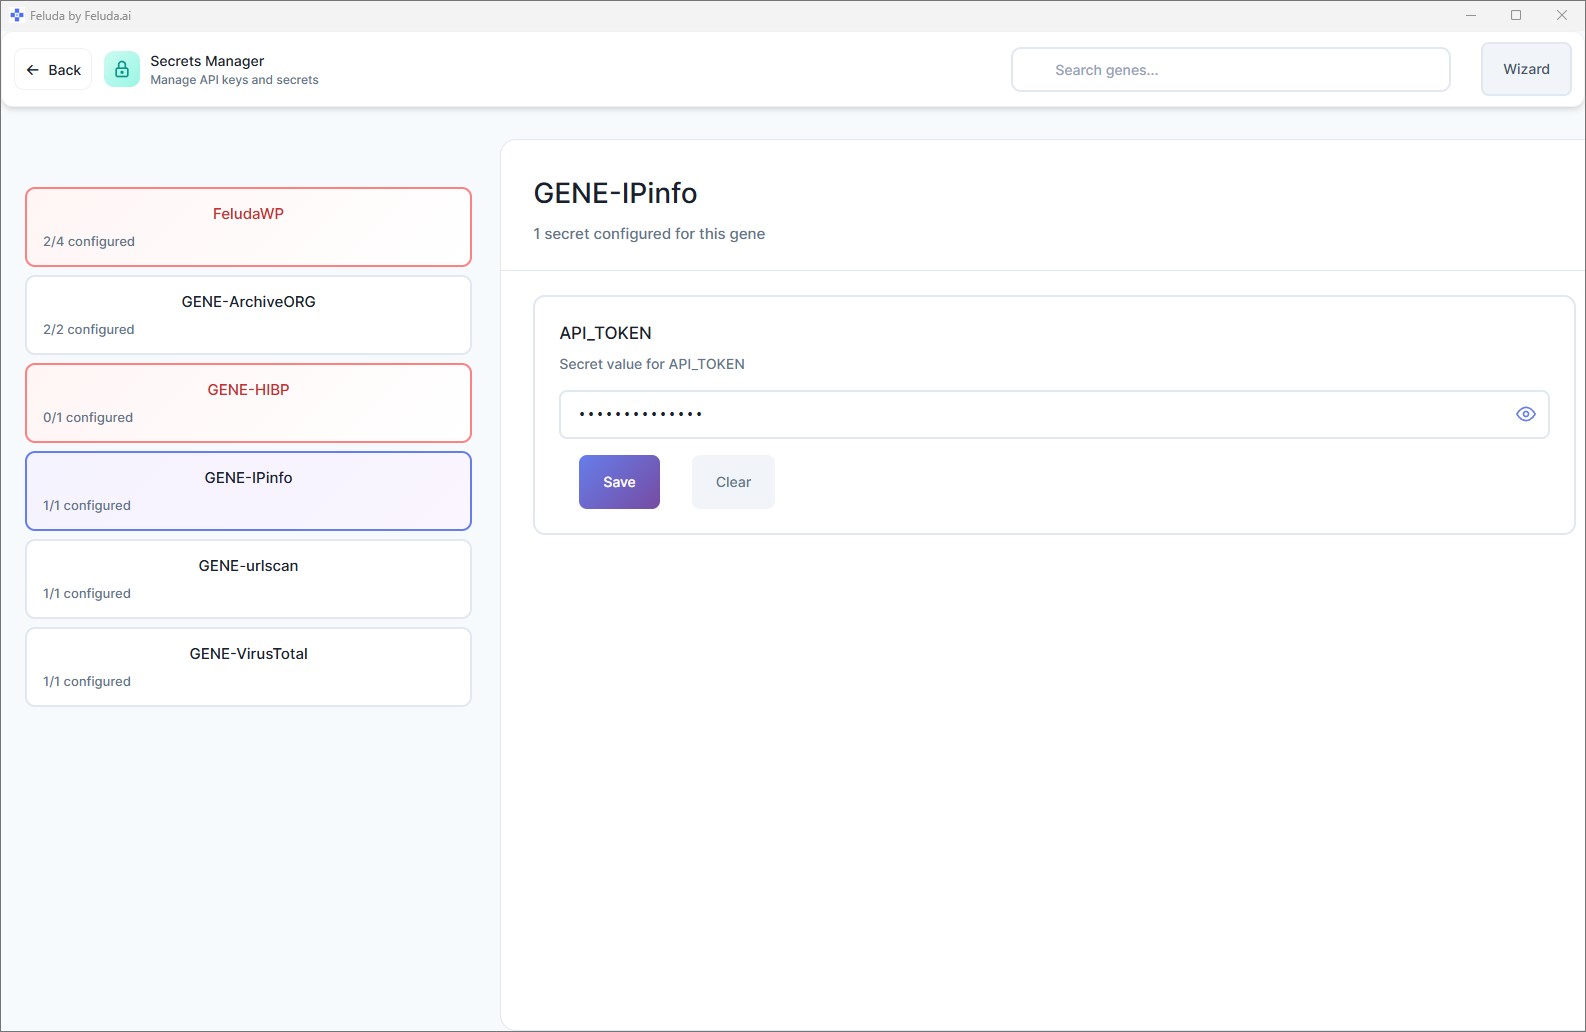Image resolution: width=1586 pixels, height=1032 pixels.
Task: Select the GENE-ArchiveORG entry
Action: 248,315
